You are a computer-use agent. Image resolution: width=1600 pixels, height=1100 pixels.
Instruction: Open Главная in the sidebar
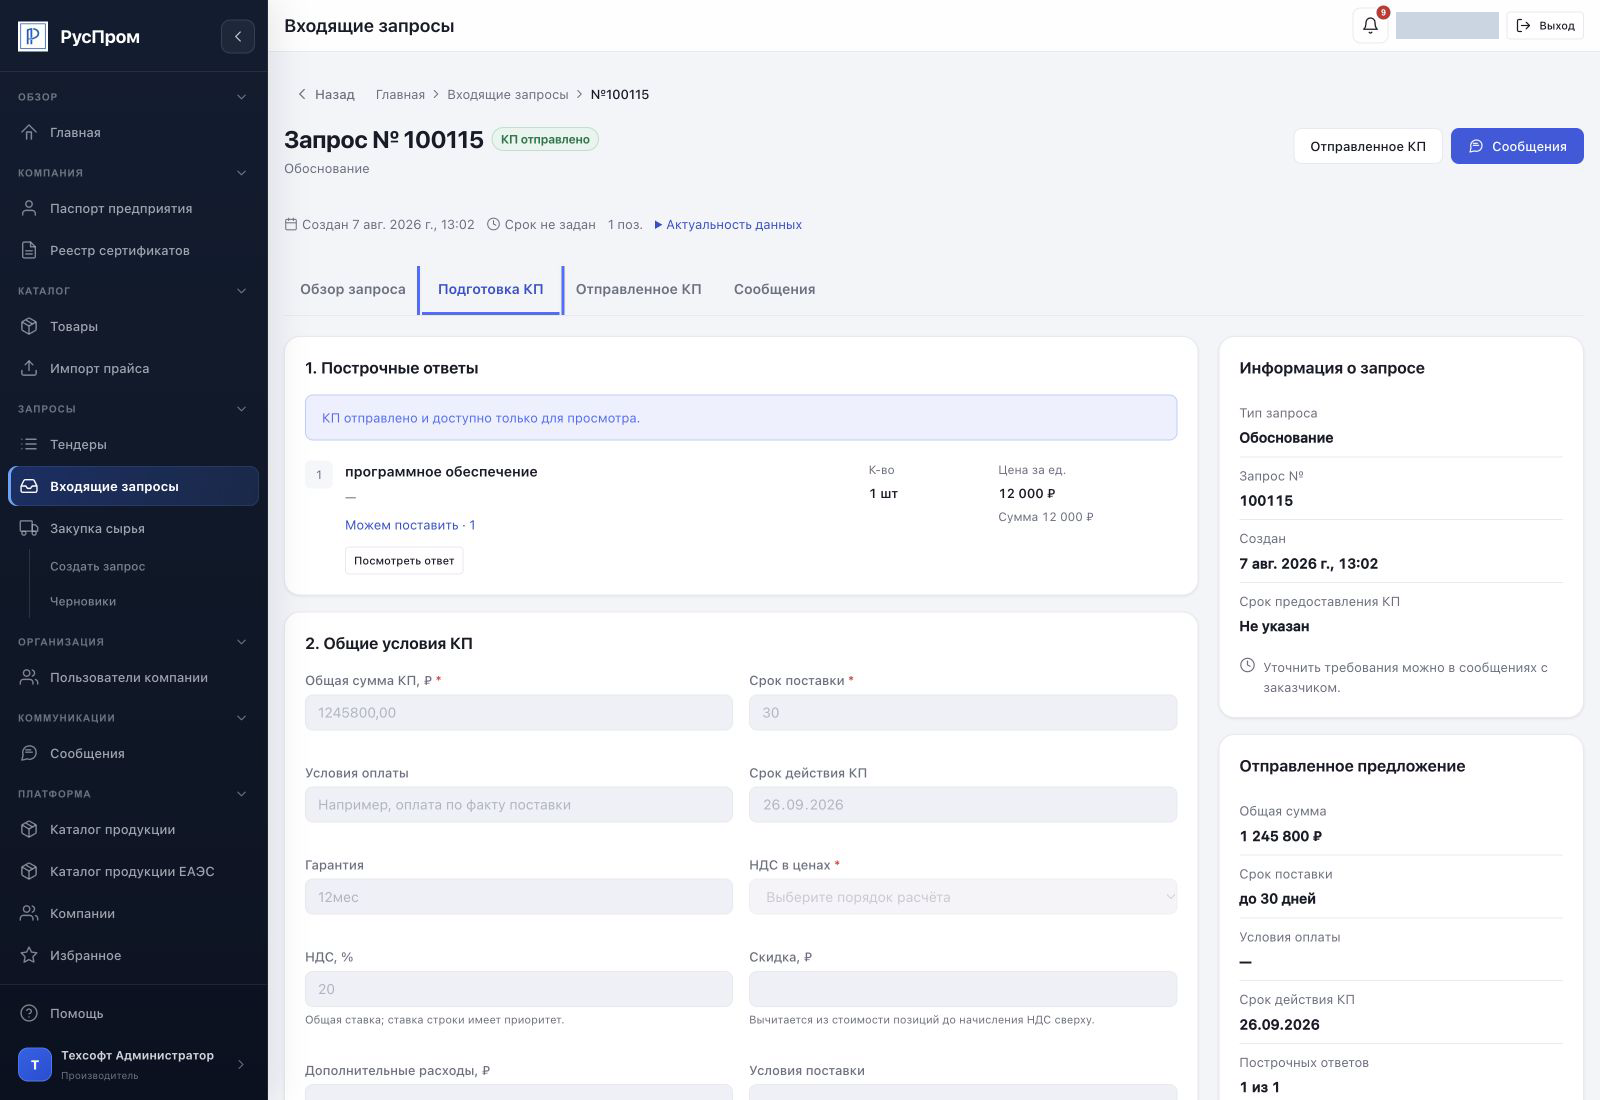click(133, 132)
